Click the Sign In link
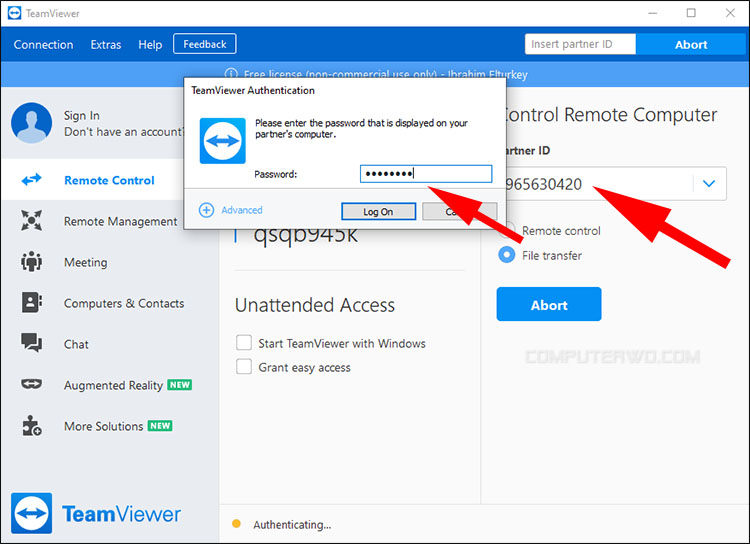The width and height of the screenshot is (750, 544). tap(82, 115)
